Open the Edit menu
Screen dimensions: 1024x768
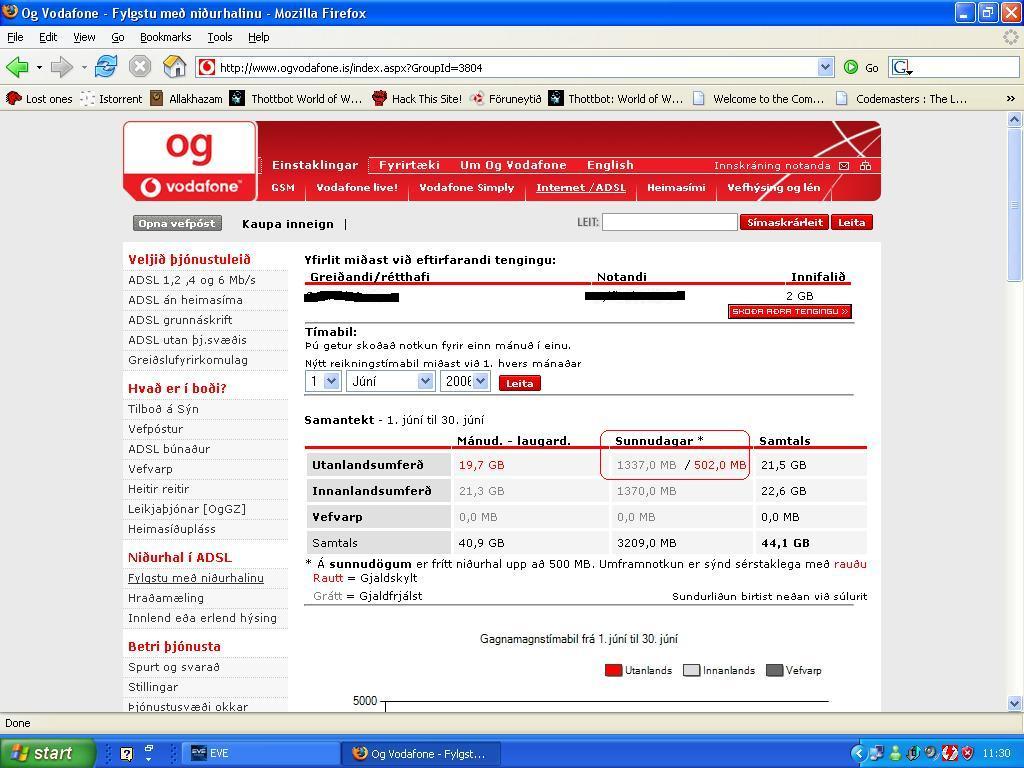pyautogui.click(x=48, y=37)
